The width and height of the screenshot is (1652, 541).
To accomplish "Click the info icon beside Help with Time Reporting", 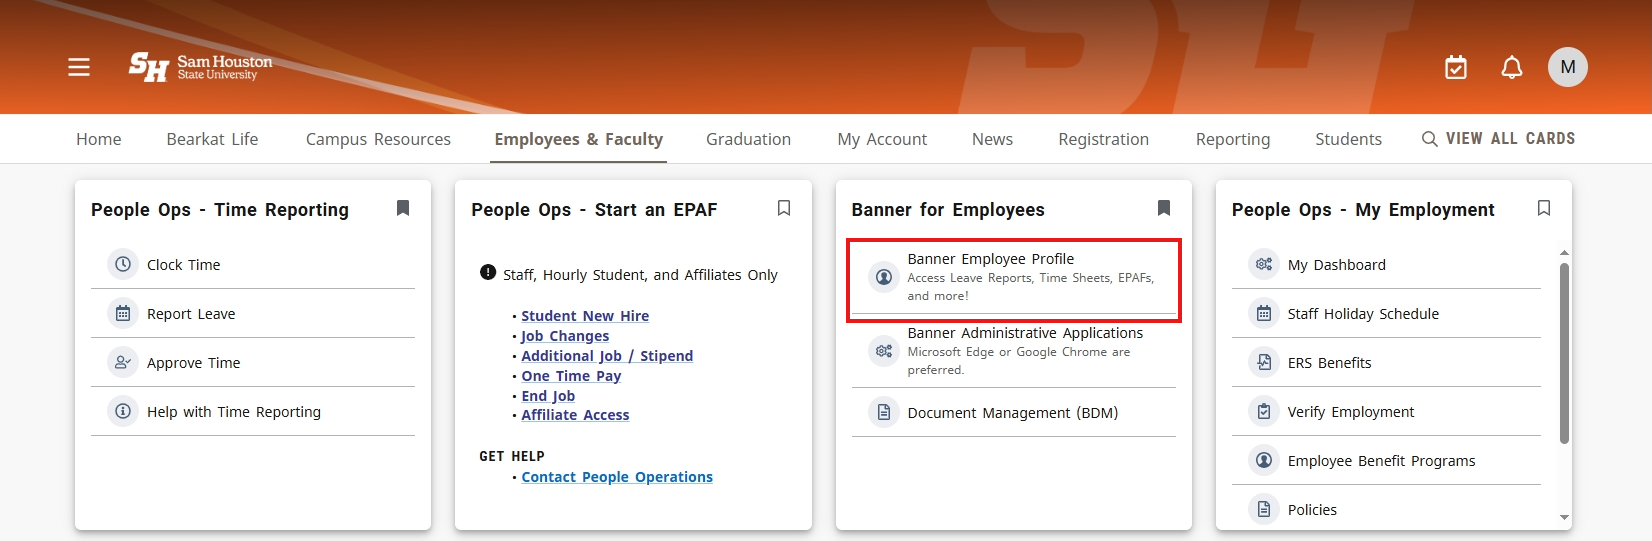I will point(123,412).
